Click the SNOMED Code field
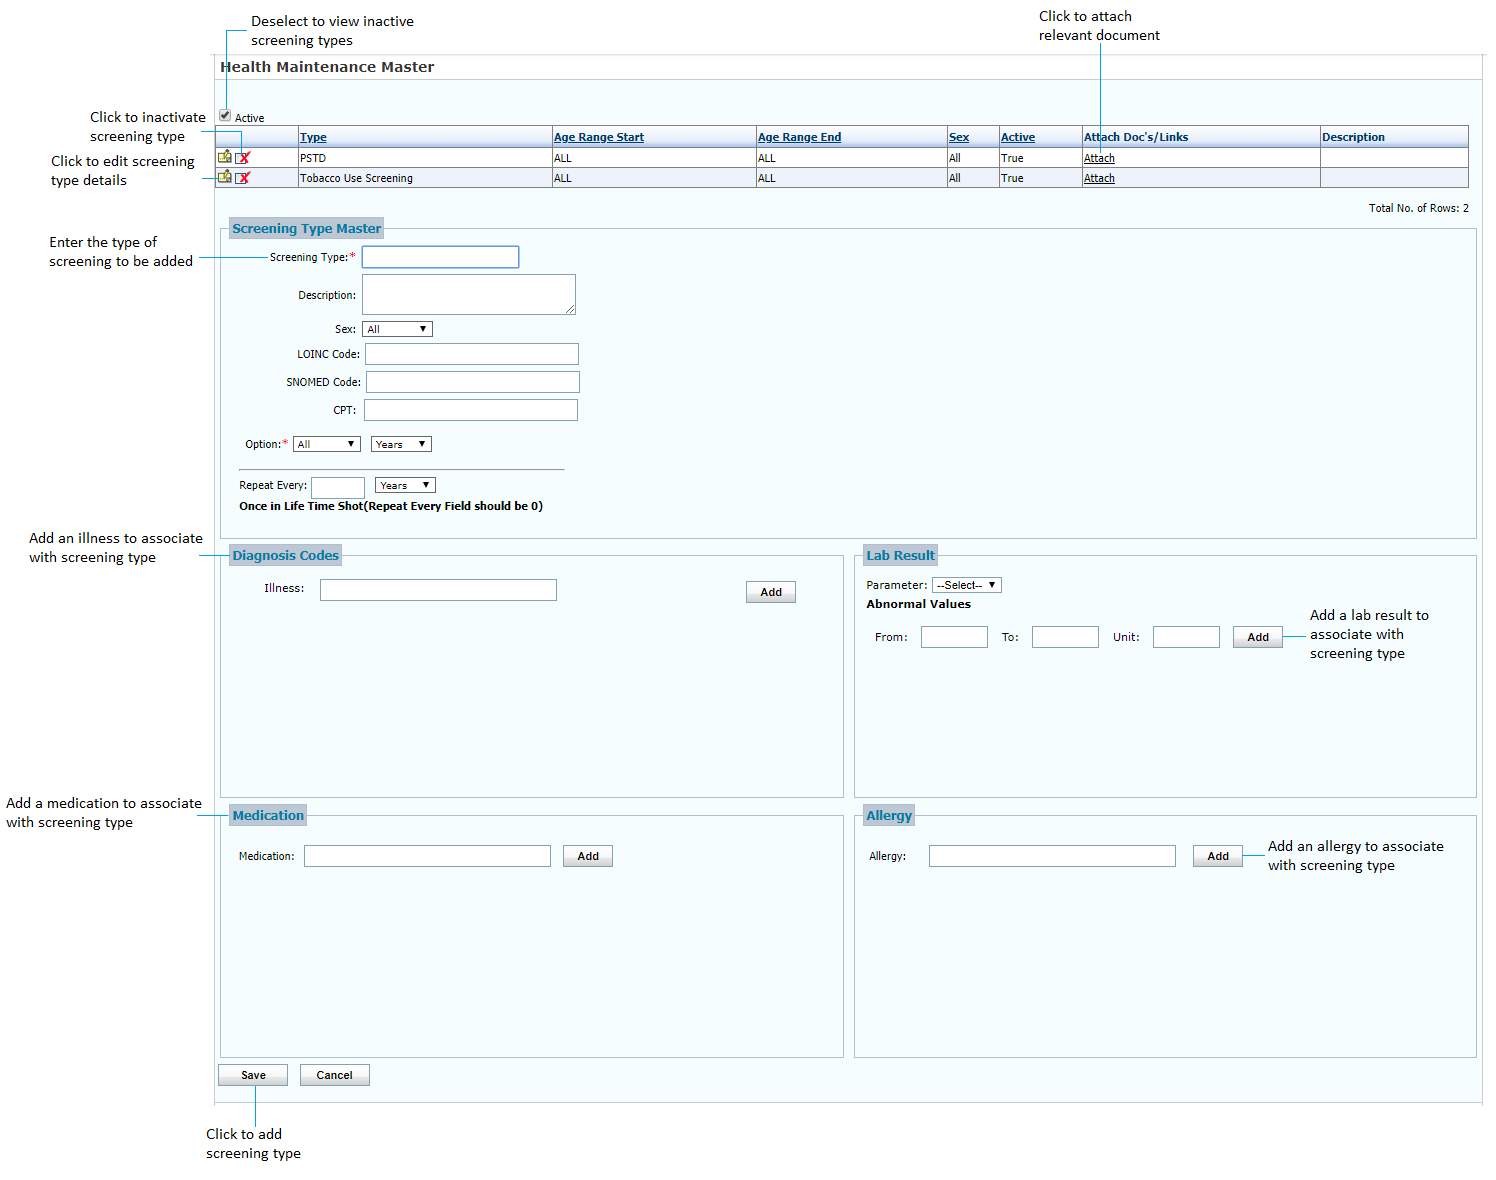 coord(473,382)
